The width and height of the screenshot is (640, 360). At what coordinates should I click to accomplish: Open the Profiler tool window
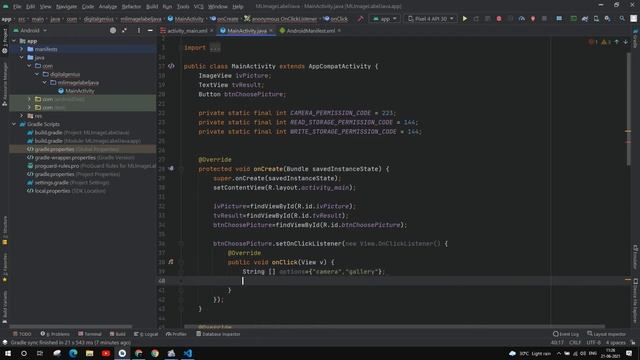point(176,334)
